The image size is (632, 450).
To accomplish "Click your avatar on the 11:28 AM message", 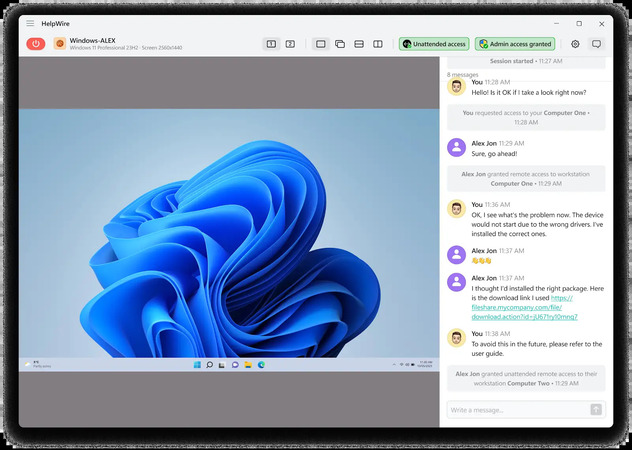I will pyautogui.click(x=456, y=86).
